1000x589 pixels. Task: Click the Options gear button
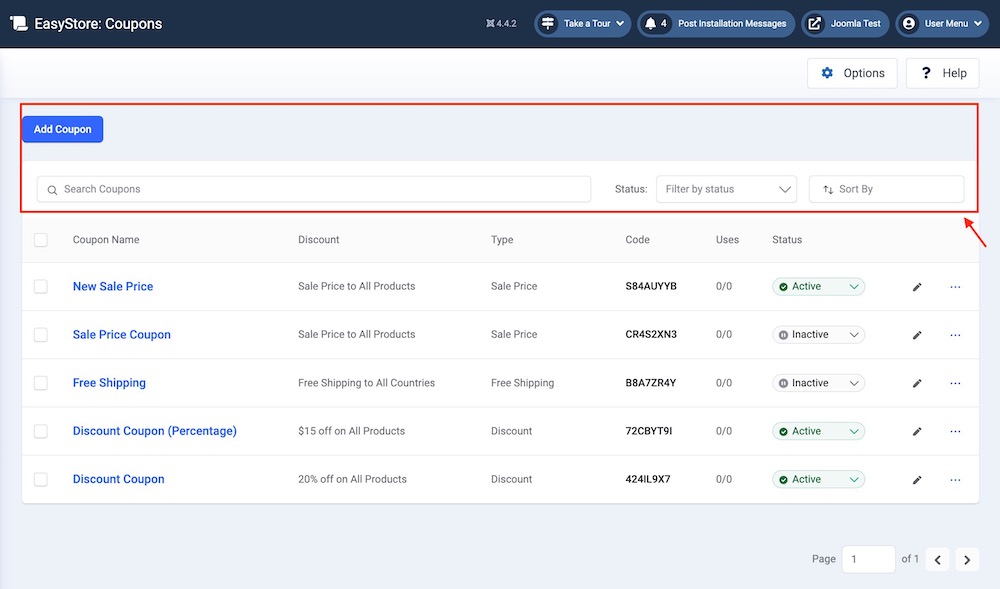(852, 73)
